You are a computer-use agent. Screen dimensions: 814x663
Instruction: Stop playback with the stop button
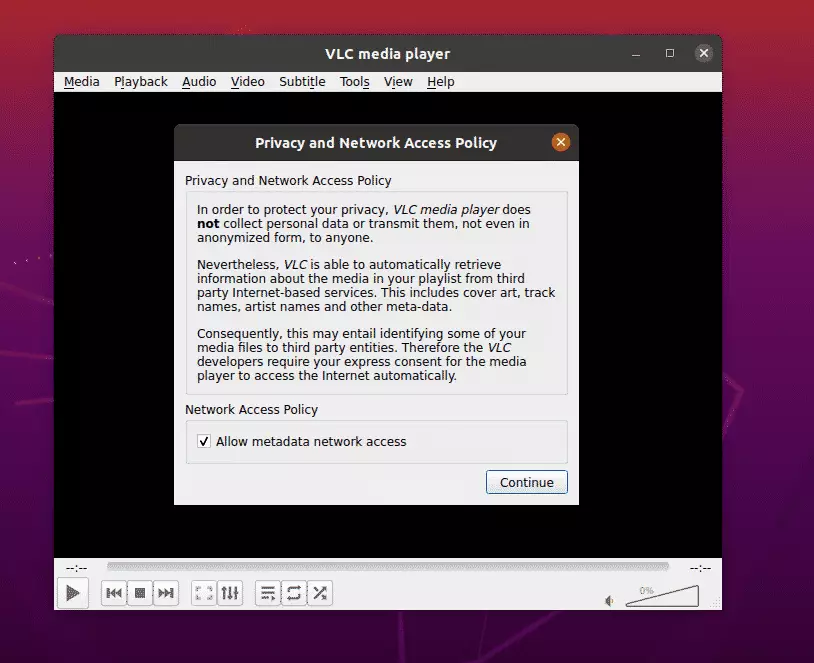click(140, 592)
